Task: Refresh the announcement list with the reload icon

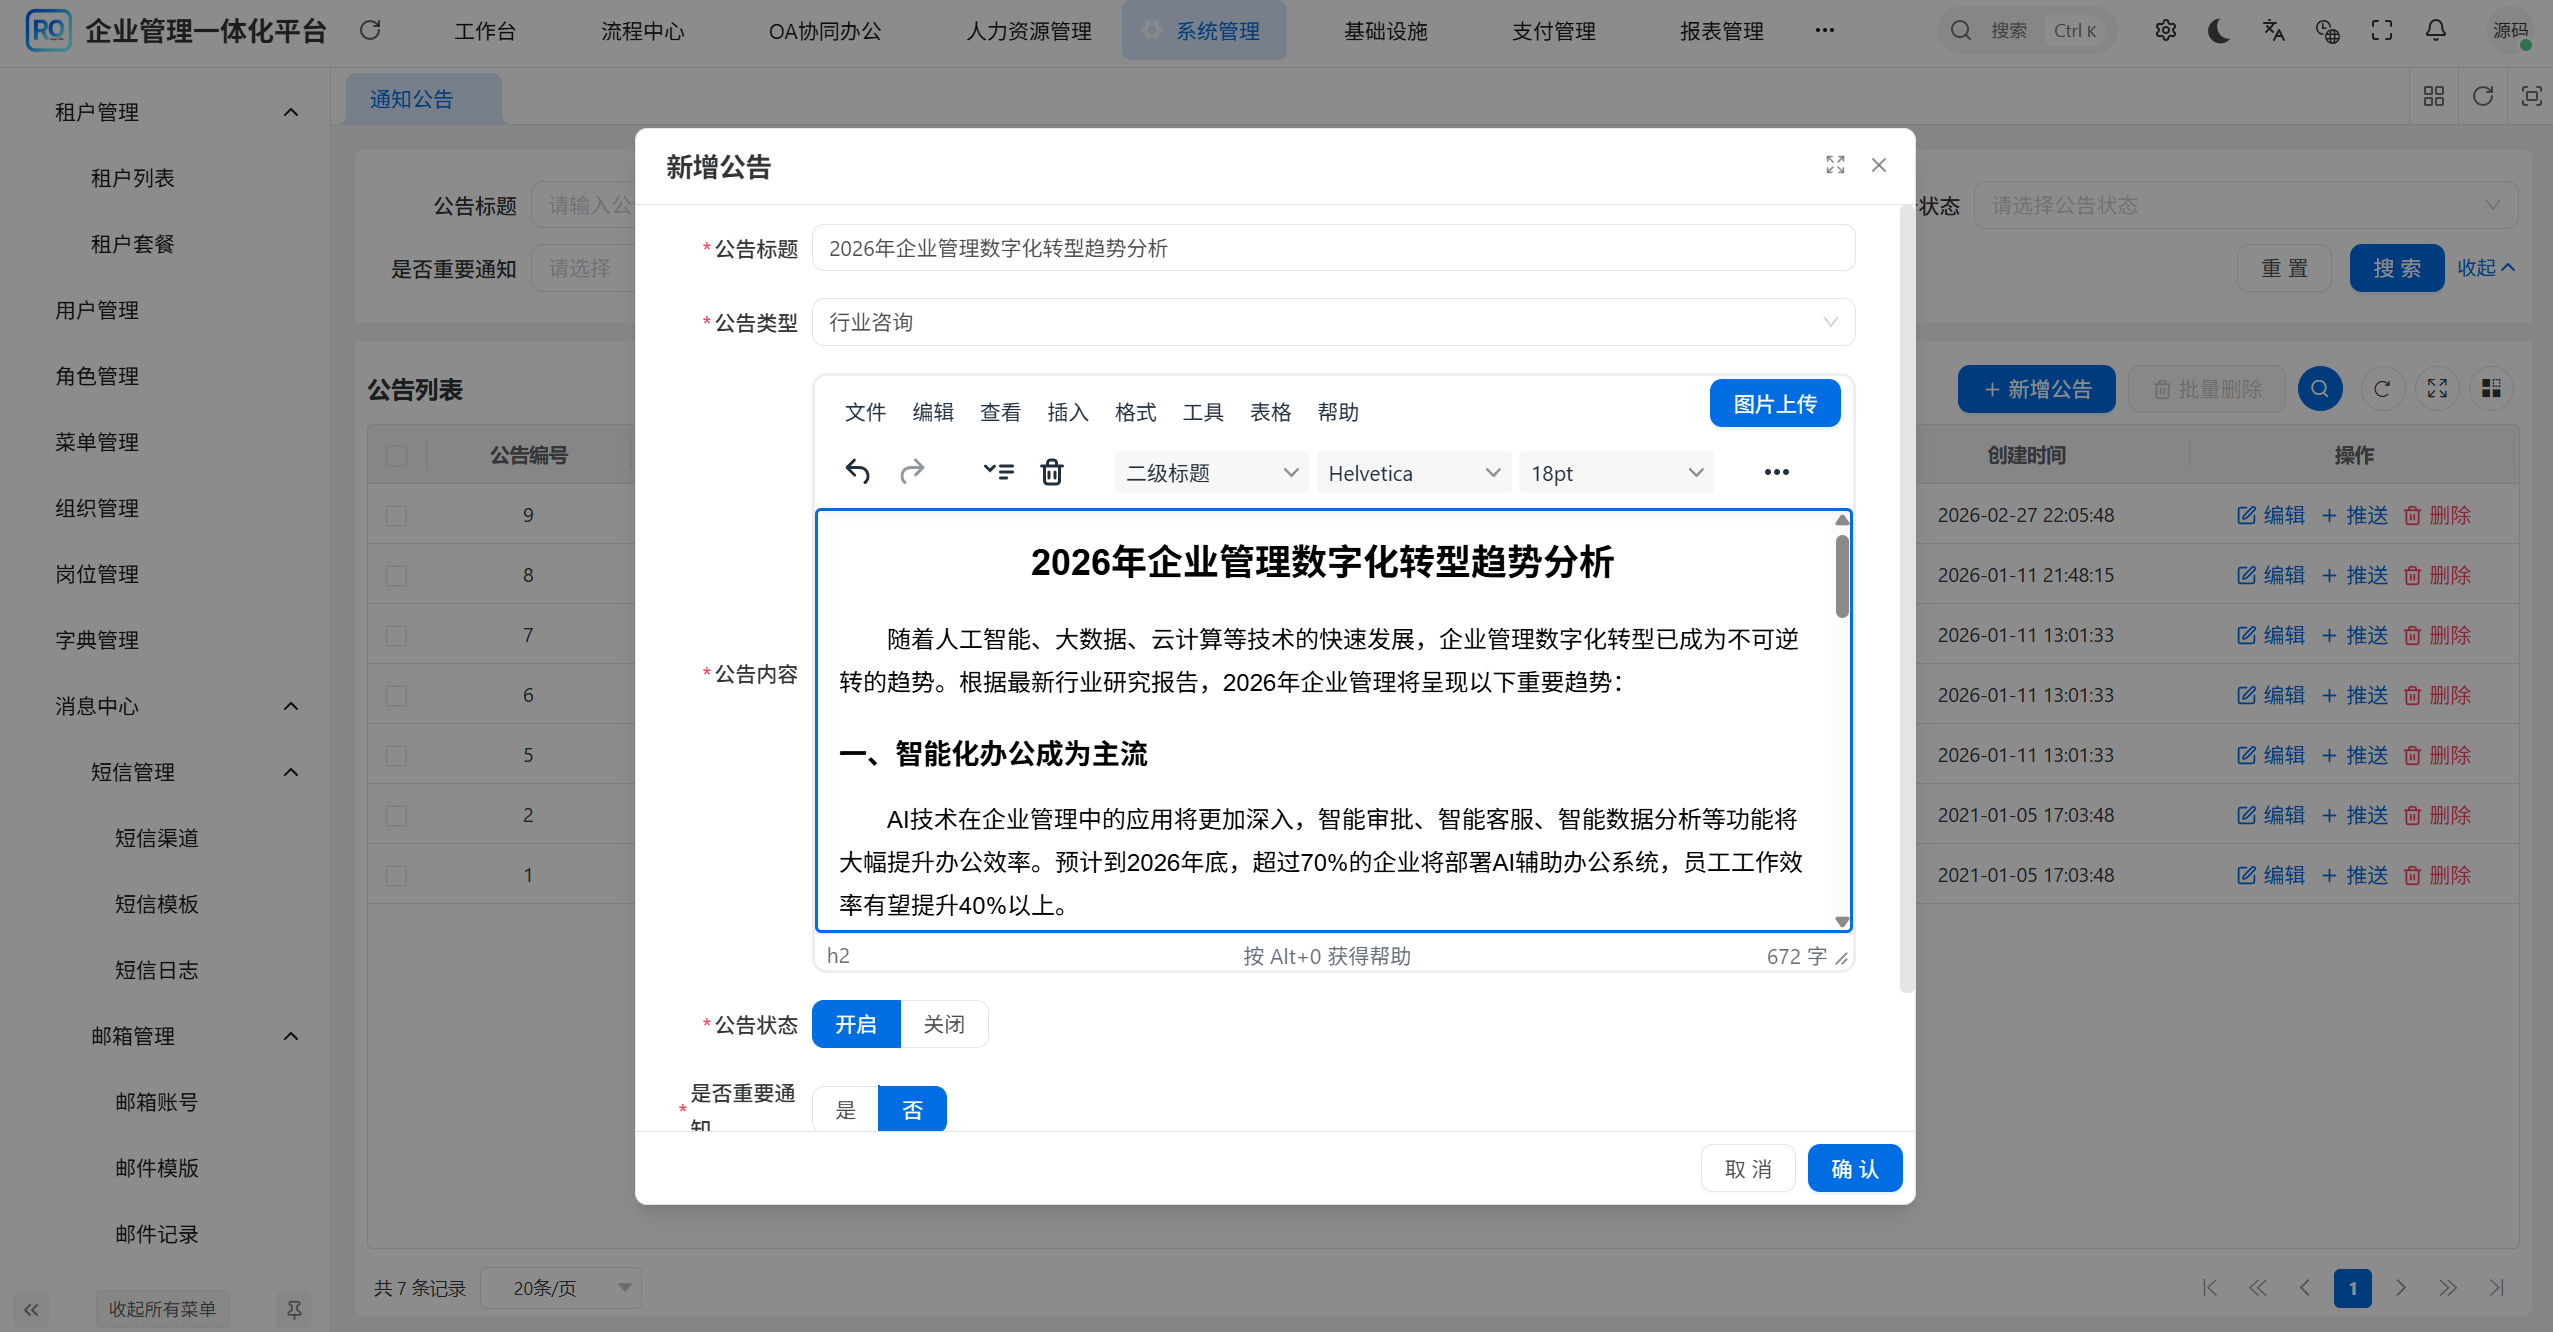Action: point(2383,388)
